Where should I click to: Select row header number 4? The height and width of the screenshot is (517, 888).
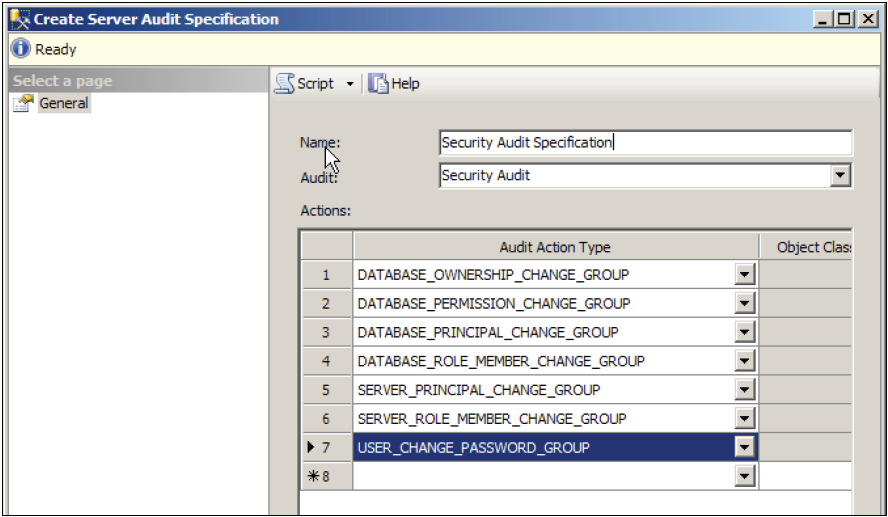pos(326,361)
